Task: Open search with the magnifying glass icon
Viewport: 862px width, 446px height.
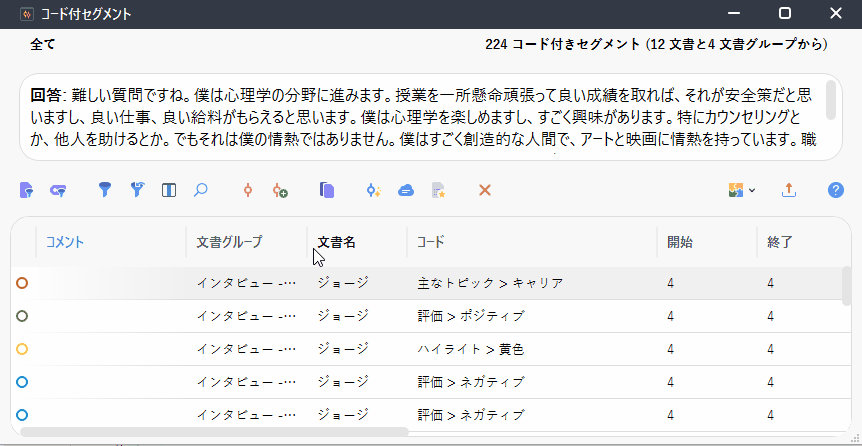Action: (201, 190)
